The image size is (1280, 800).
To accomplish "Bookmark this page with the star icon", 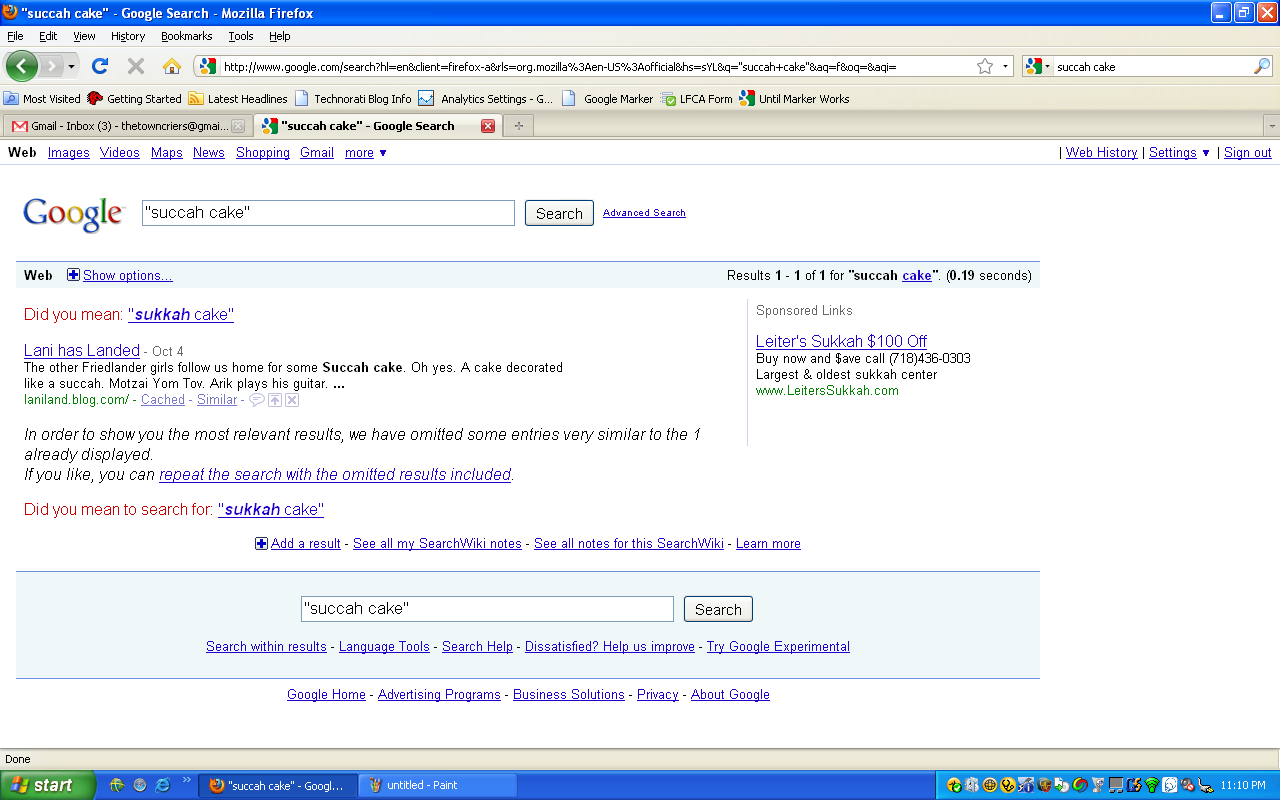I will 985,66.
